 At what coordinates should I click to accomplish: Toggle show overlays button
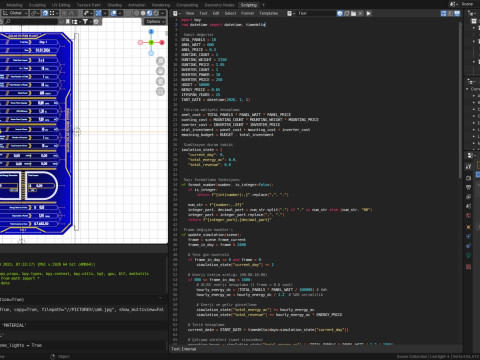pyautogui.click(x=114, y=13)
